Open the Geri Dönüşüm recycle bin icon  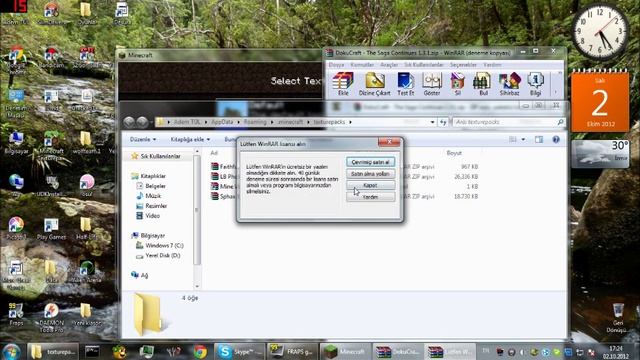click(x=617, y=318)
